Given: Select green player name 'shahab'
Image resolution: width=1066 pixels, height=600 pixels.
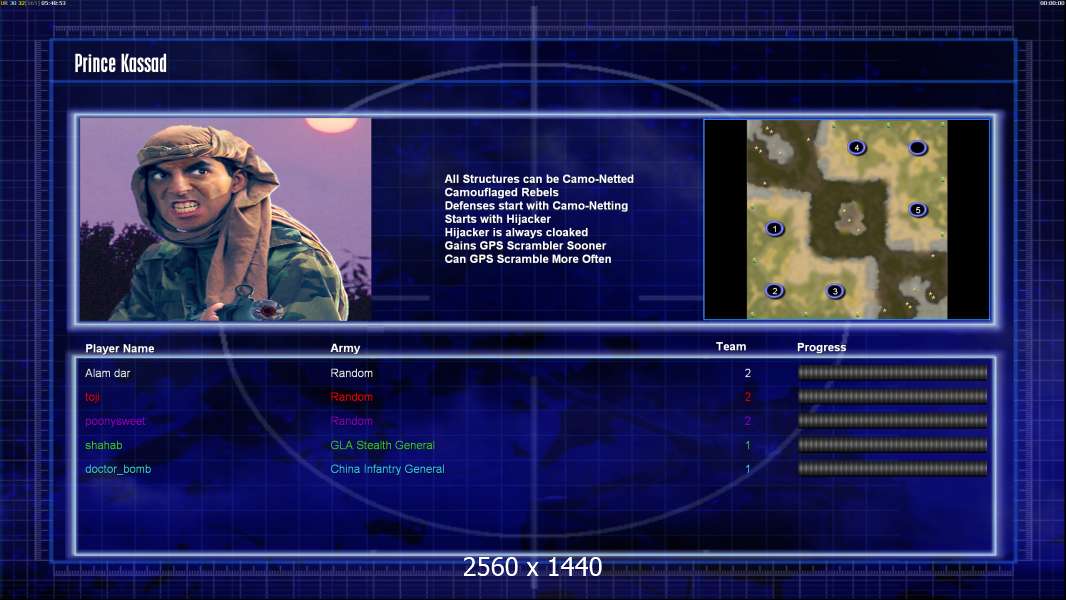Looking at the screenshot, I should click(x=103, y=445).
